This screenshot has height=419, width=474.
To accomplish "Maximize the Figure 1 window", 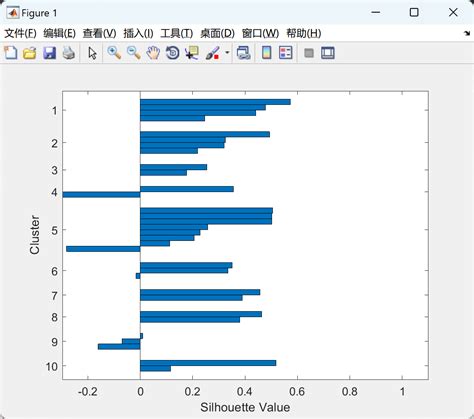I will [x=414, y=13].
